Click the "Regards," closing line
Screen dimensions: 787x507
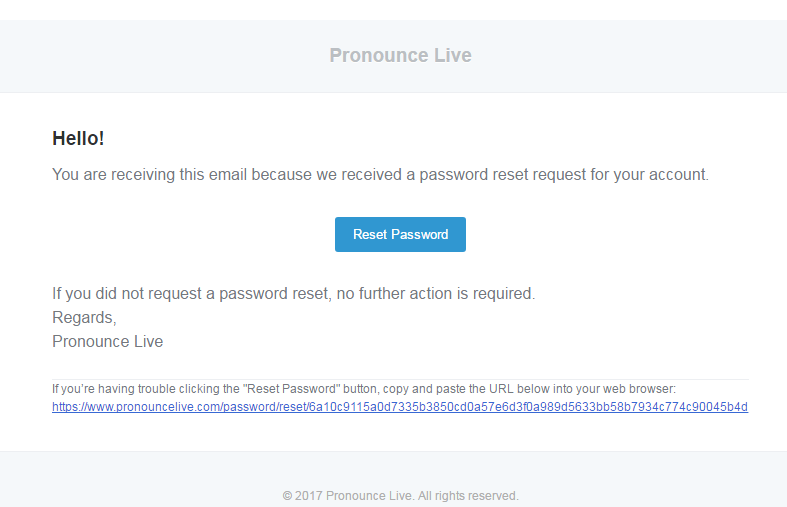(84, 318)
